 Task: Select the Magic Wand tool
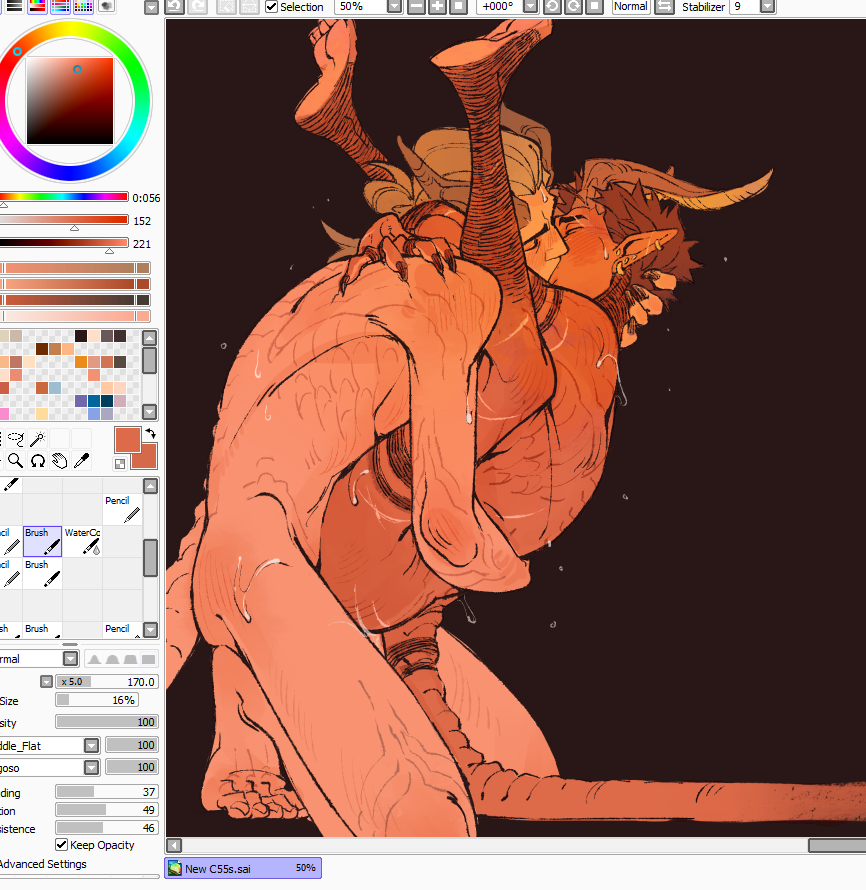[x=36, y=438]
